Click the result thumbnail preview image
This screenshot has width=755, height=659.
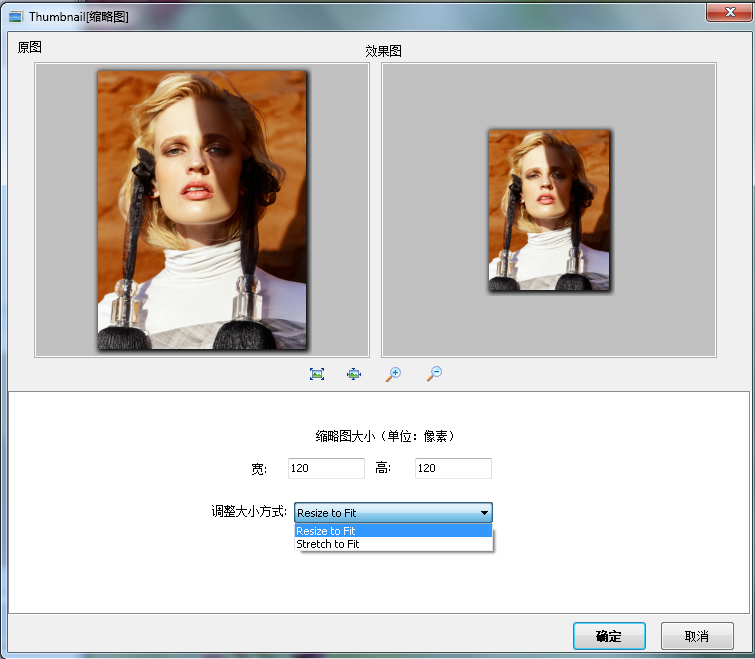[x=549, y=210]
